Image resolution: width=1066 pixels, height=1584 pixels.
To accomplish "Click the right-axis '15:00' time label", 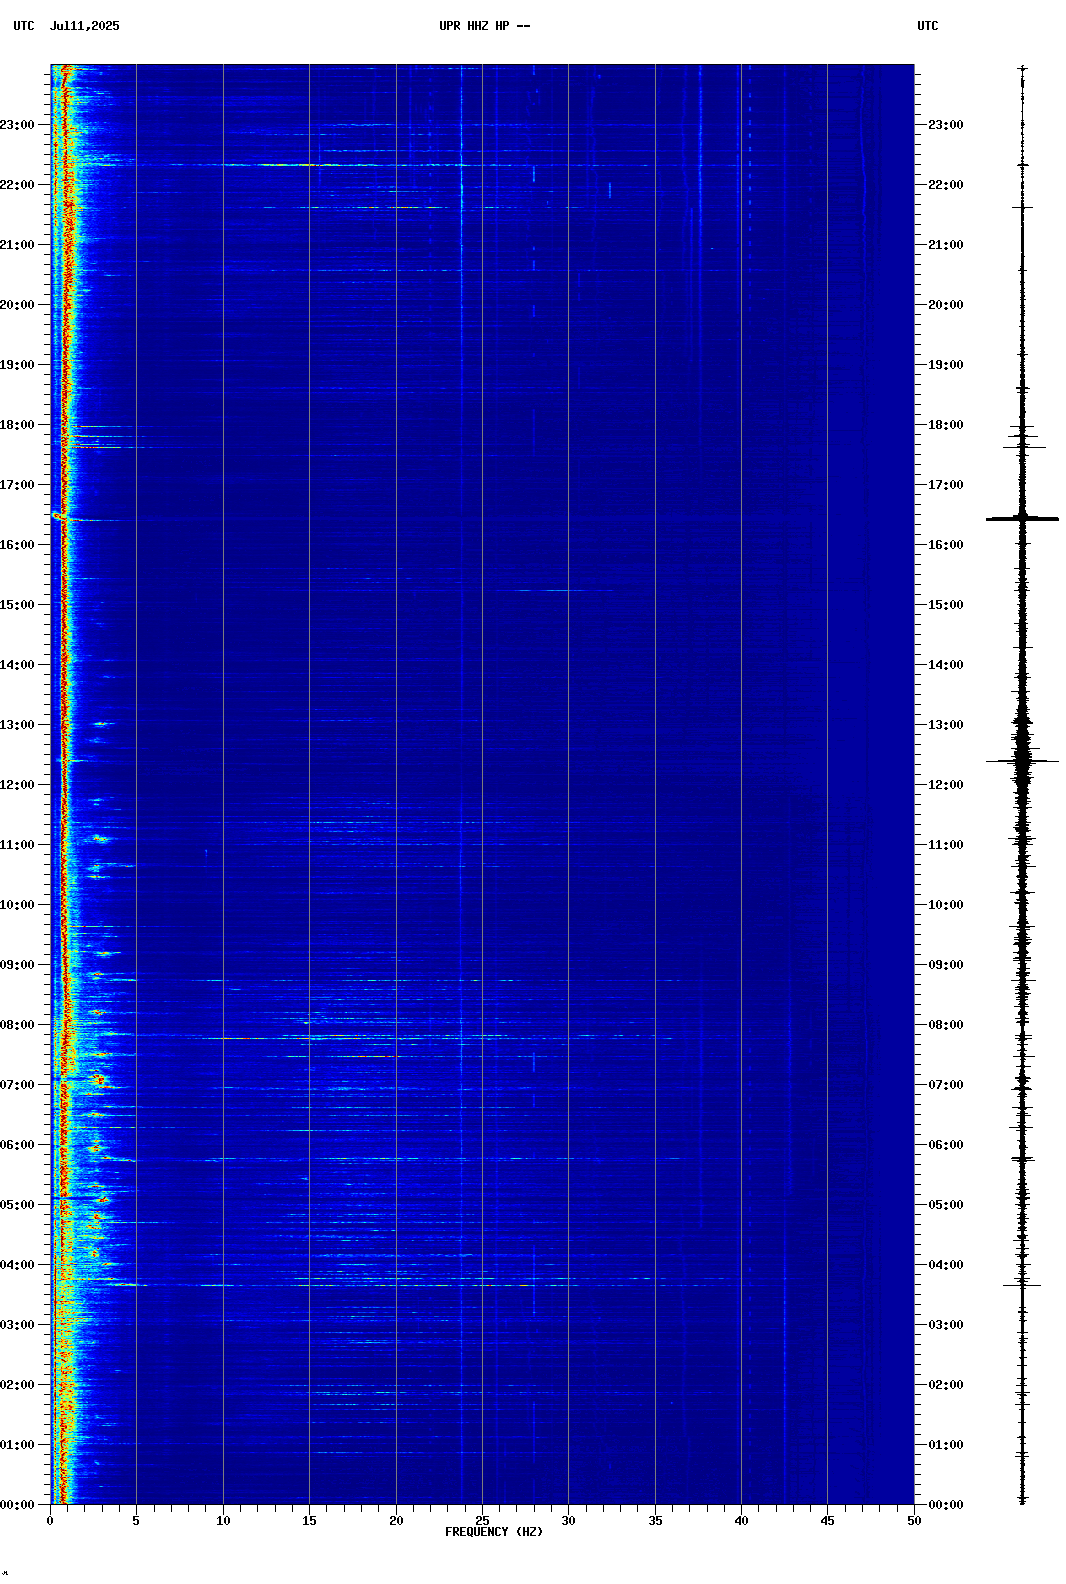I will [946, 605].
